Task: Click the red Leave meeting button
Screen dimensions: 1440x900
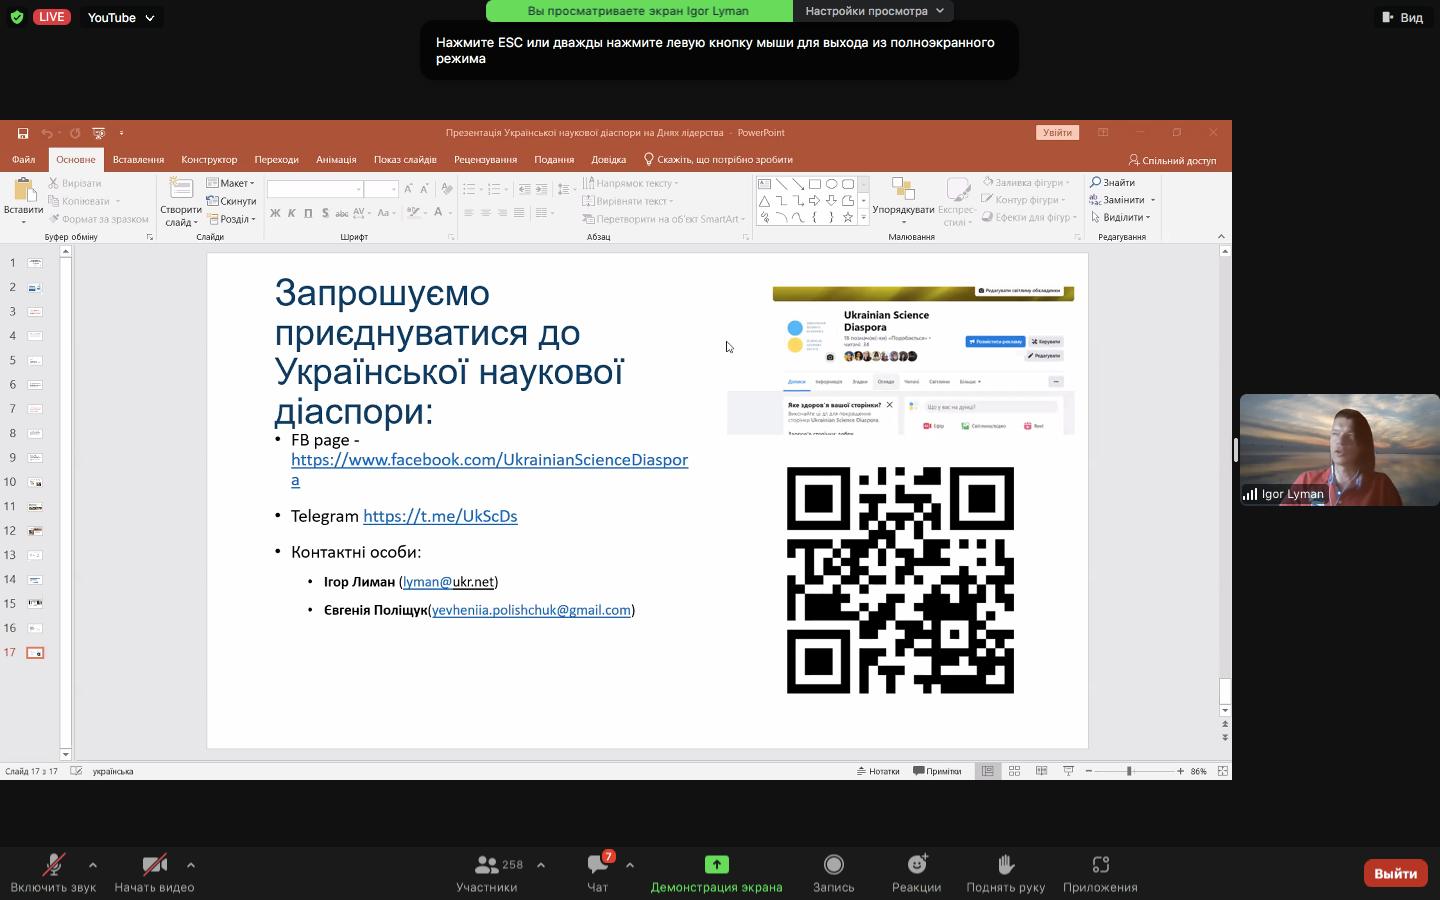Action: (x=1394, y=873)
